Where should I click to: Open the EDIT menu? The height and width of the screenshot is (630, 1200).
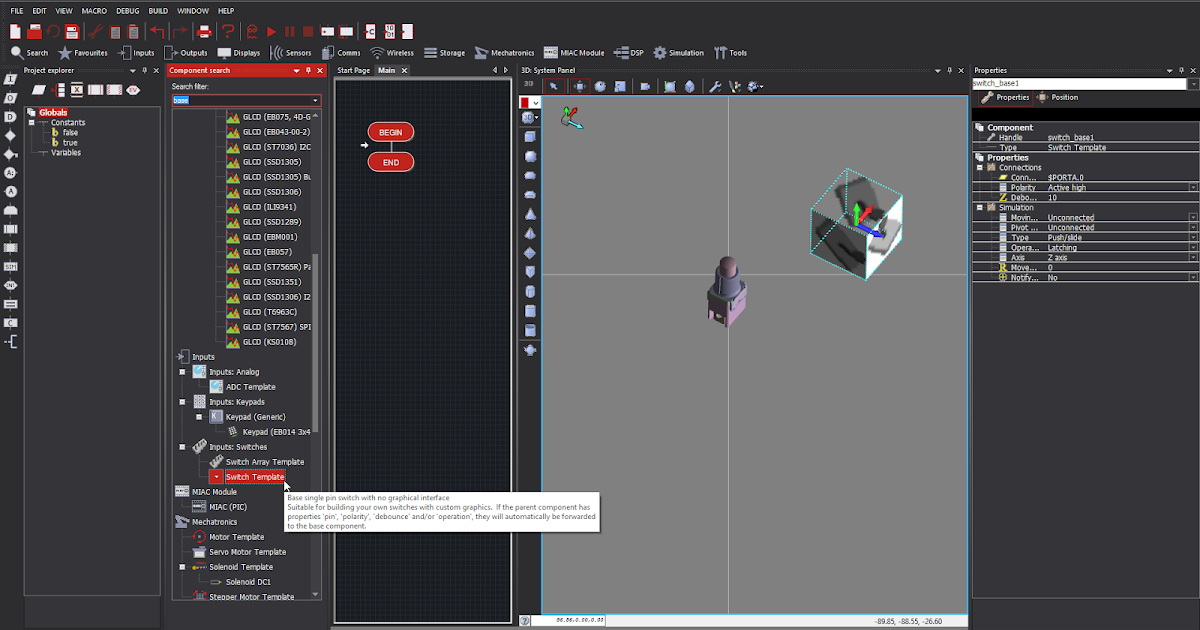[x=40, y=10]
